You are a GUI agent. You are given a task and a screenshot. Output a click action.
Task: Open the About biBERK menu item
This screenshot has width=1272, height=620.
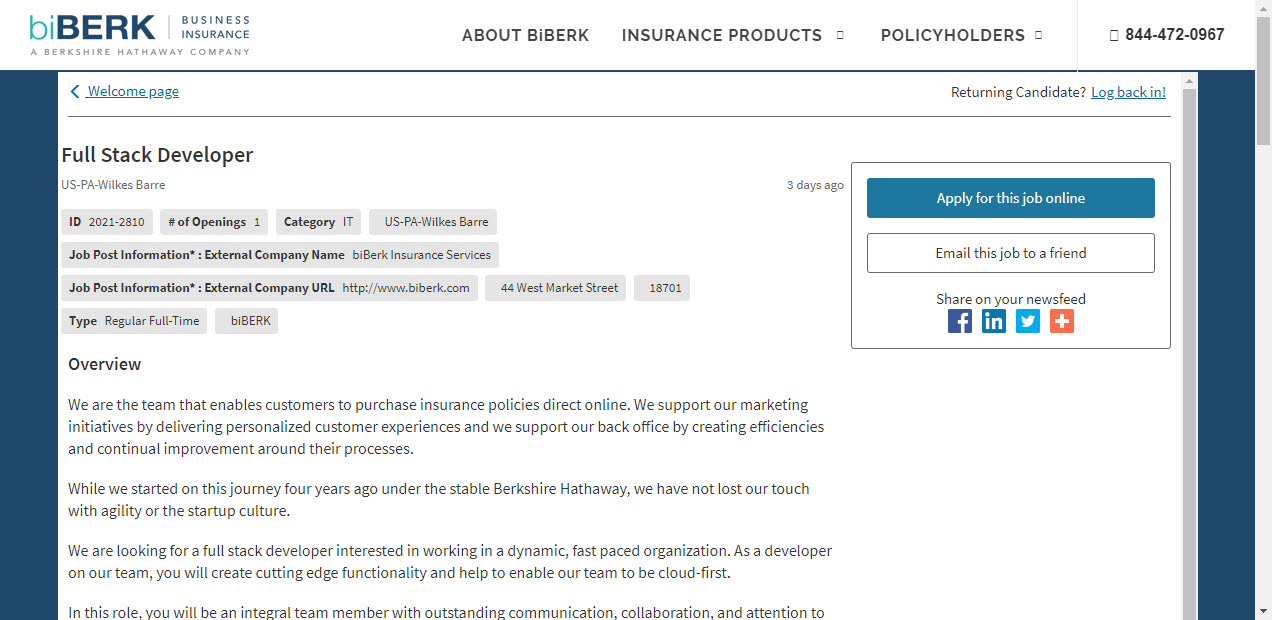[525, 35]
